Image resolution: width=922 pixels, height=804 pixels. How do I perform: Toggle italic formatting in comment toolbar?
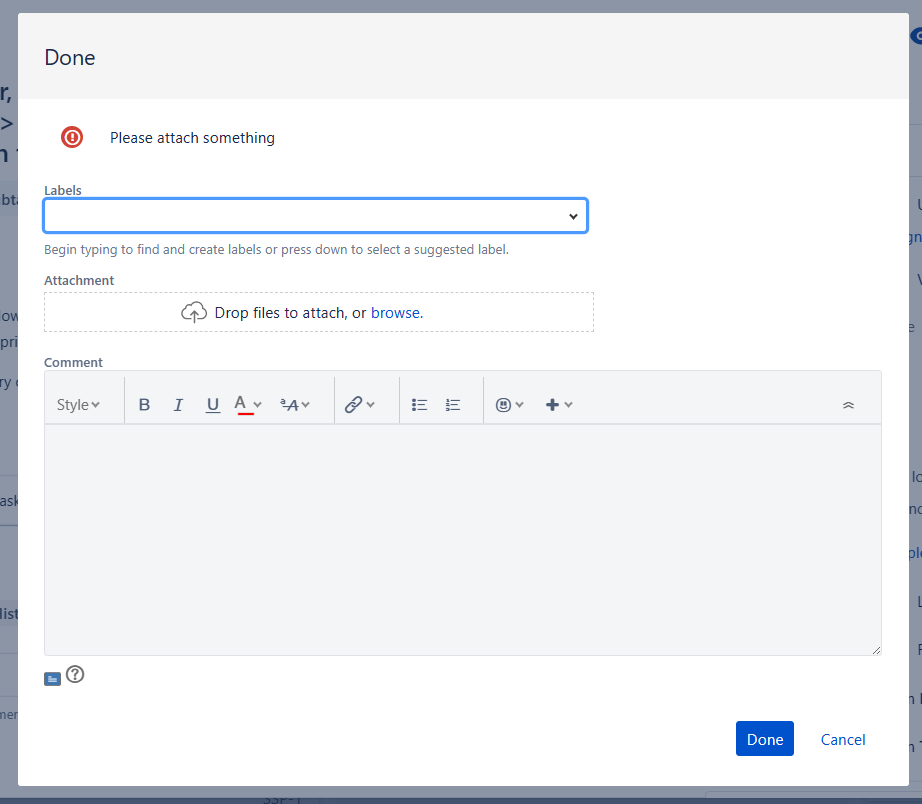pos(178,405)
